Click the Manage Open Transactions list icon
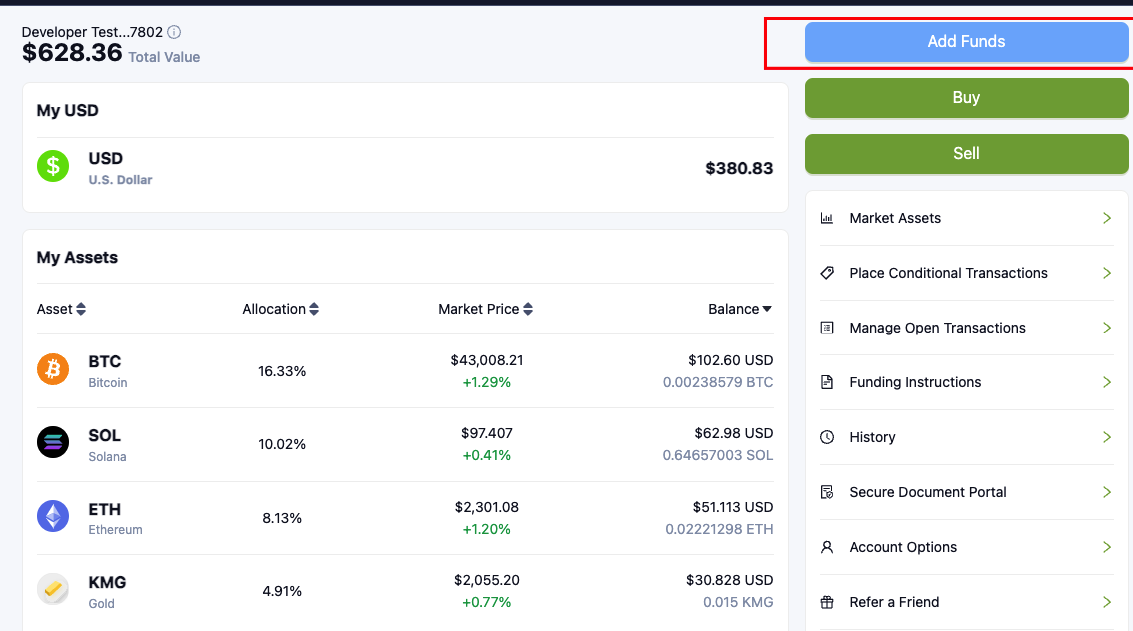 (x=826, y=328)
